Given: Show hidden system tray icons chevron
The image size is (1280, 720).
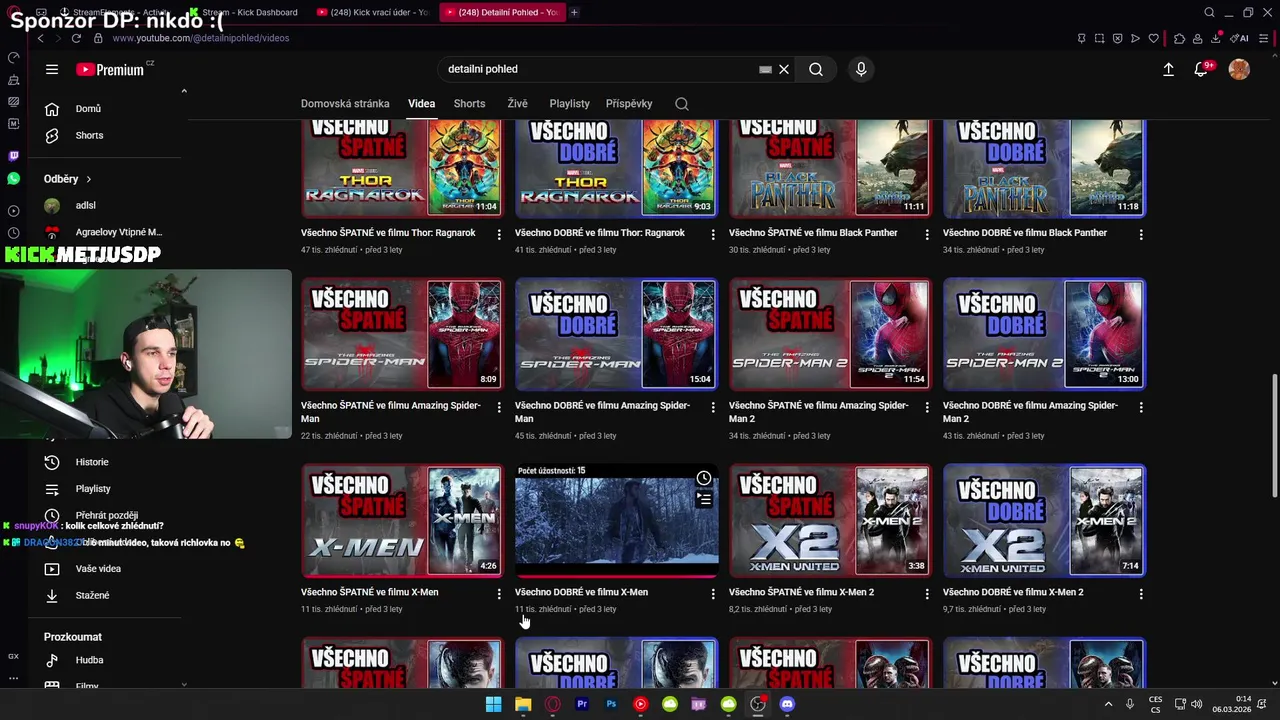Looking at the screenshot, I should click(x=1108, y=704).
